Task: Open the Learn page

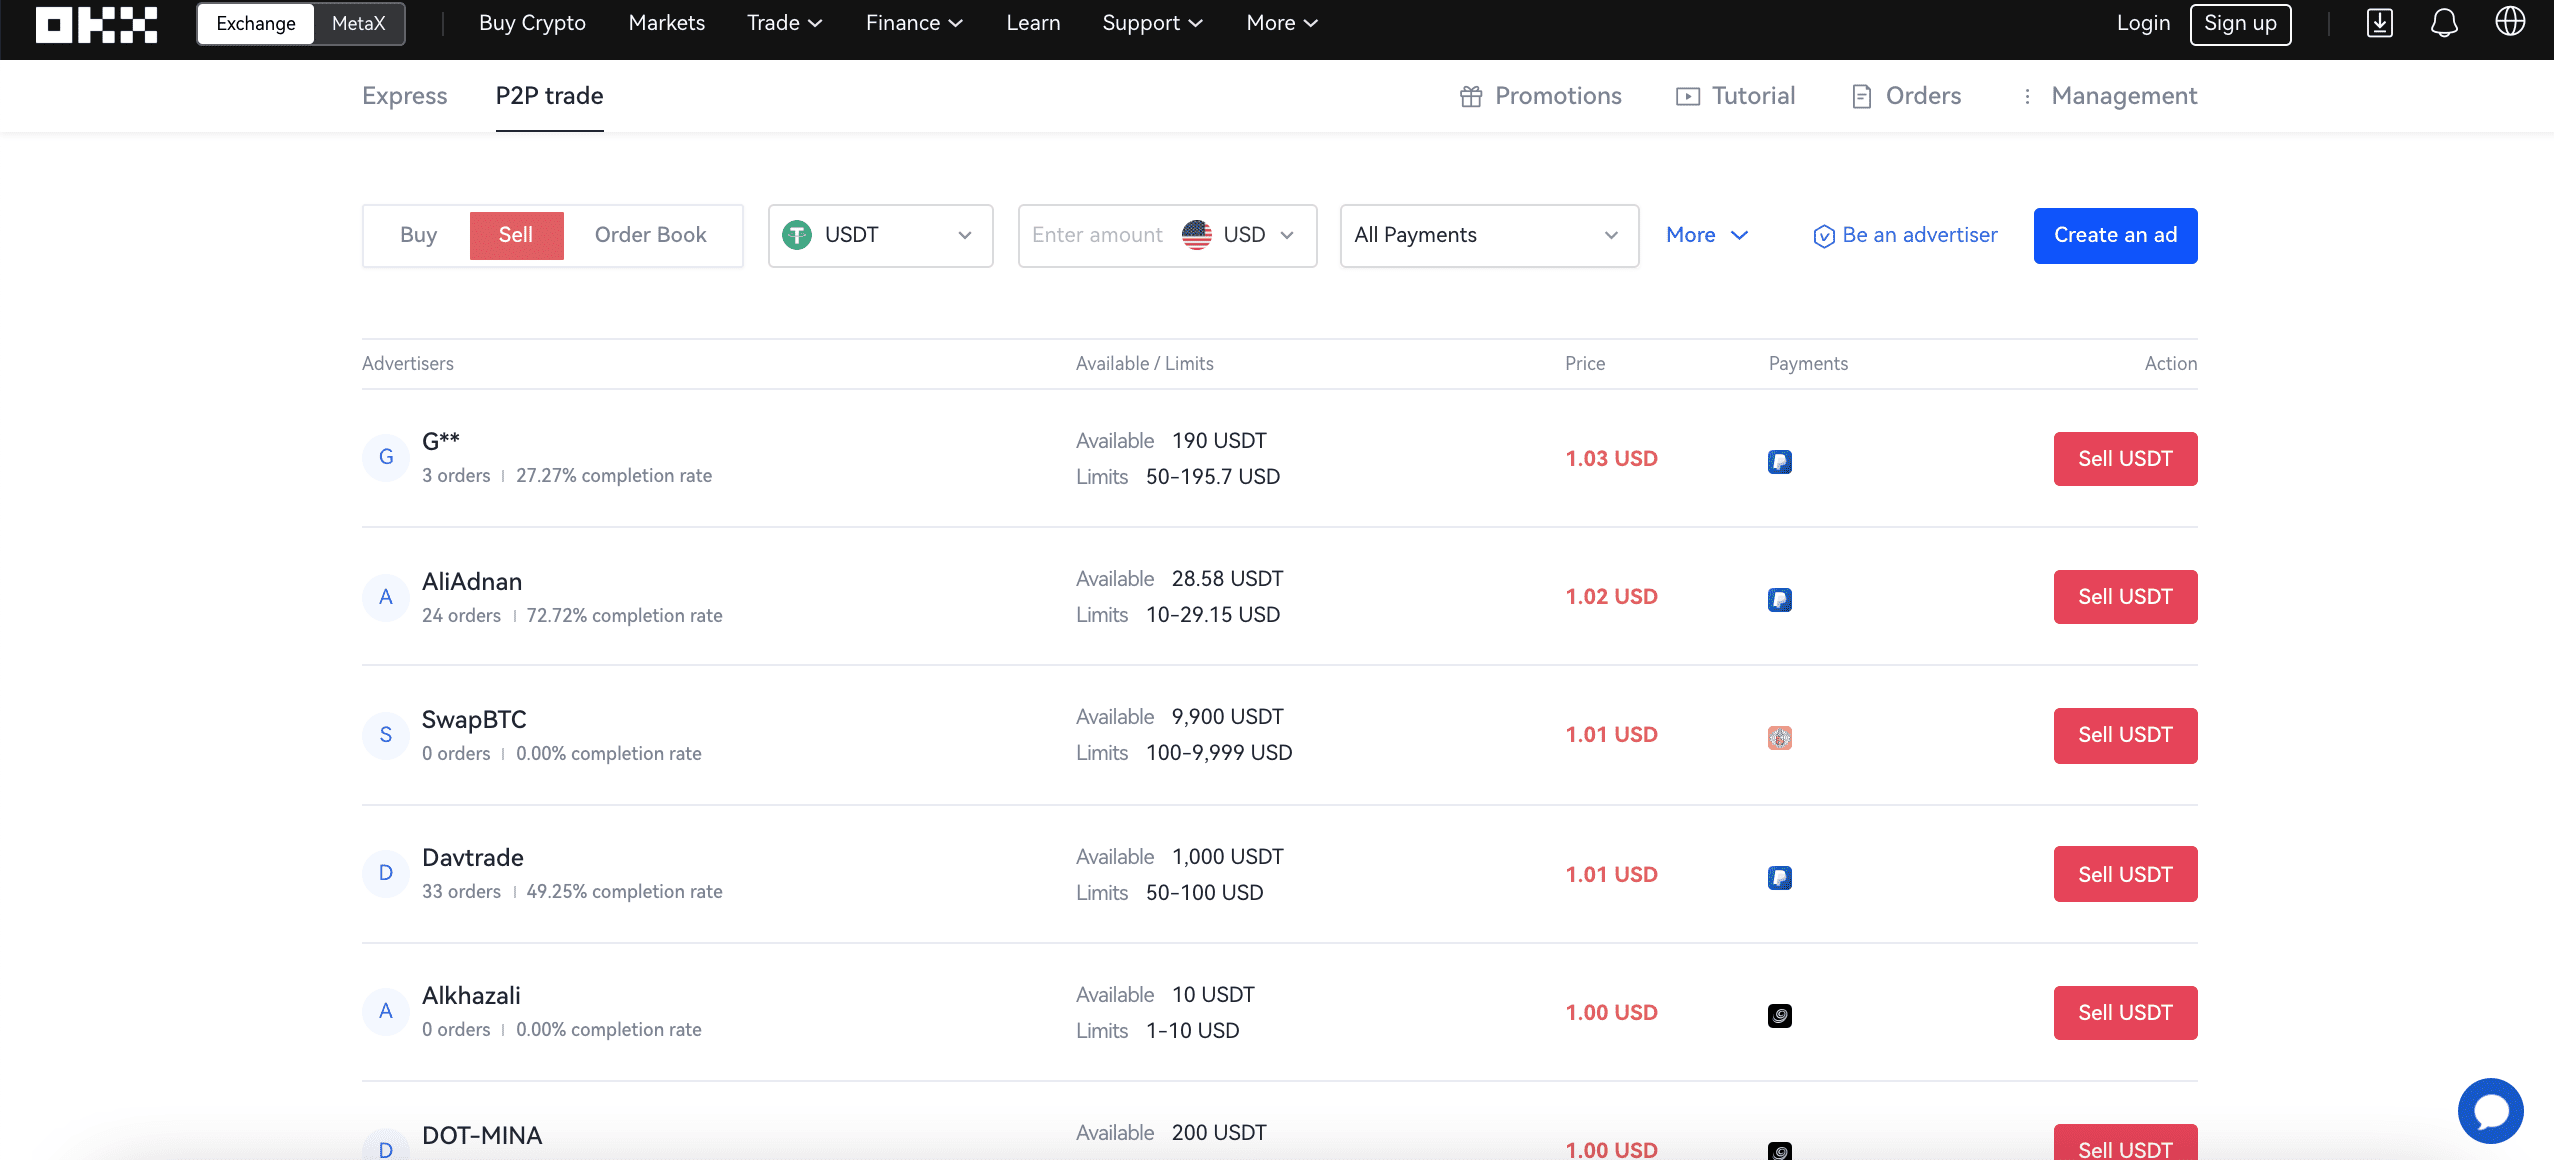Action: pyautogui.click(x=1033, y=23)
